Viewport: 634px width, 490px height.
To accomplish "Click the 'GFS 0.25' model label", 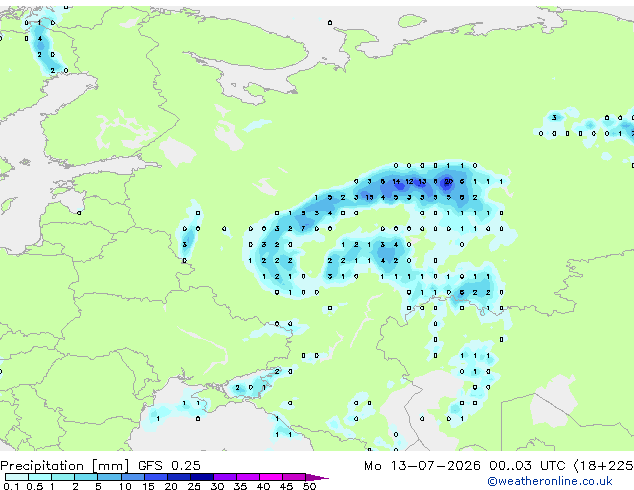I will tap(169, 466).
